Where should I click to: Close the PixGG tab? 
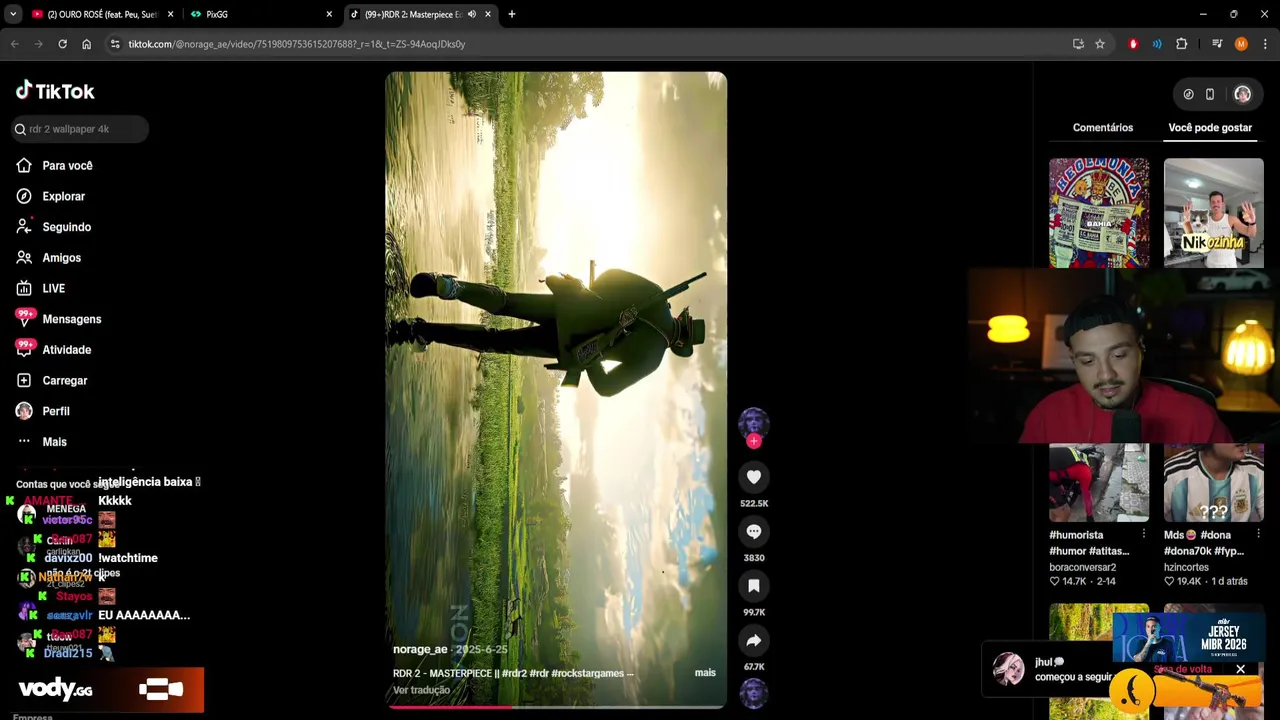(329, 14)
